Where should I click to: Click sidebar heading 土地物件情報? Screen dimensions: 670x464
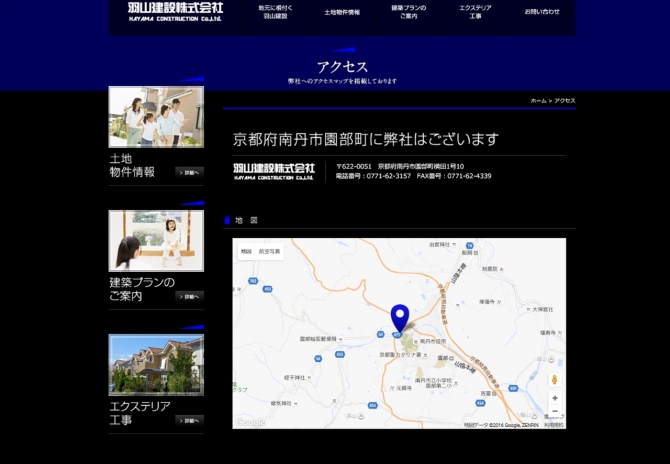132,165
